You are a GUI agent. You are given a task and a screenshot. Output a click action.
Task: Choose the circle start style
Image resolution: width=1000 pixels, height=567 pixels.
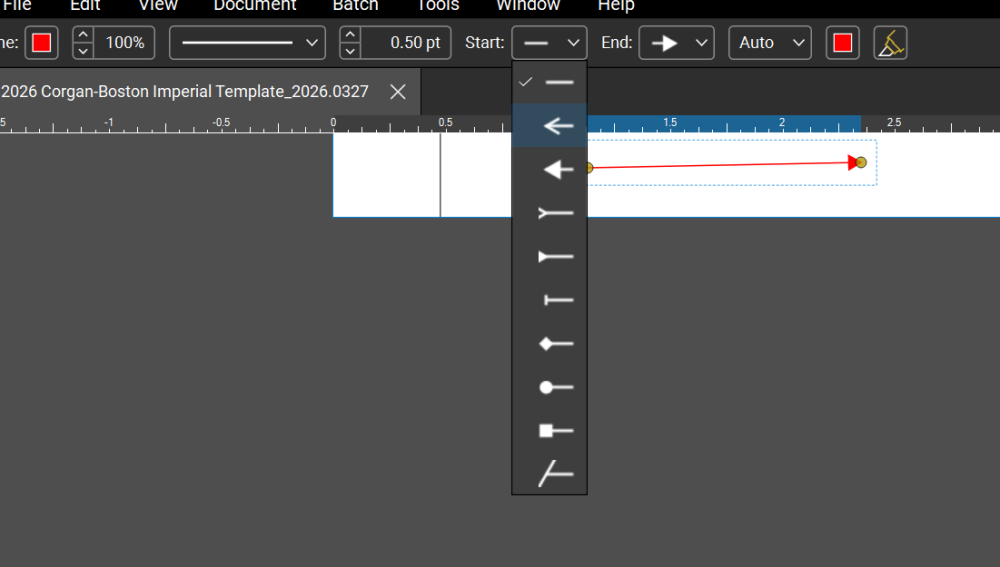[x=549, y=387]
